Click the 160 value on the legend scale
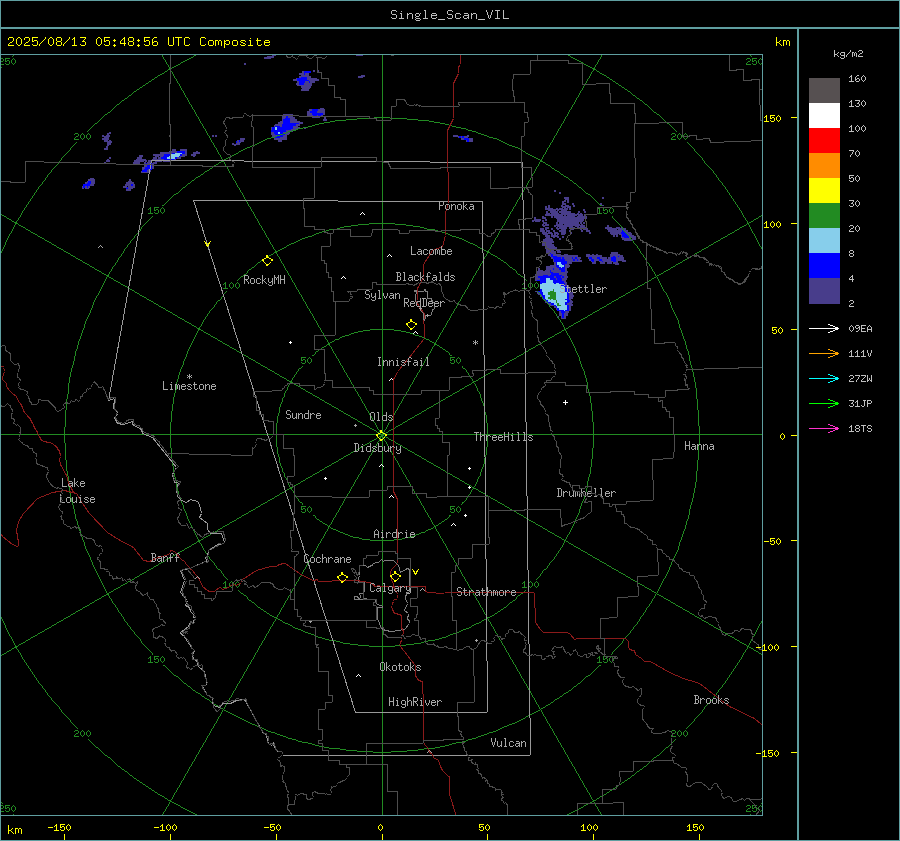 tap(857, 79)
